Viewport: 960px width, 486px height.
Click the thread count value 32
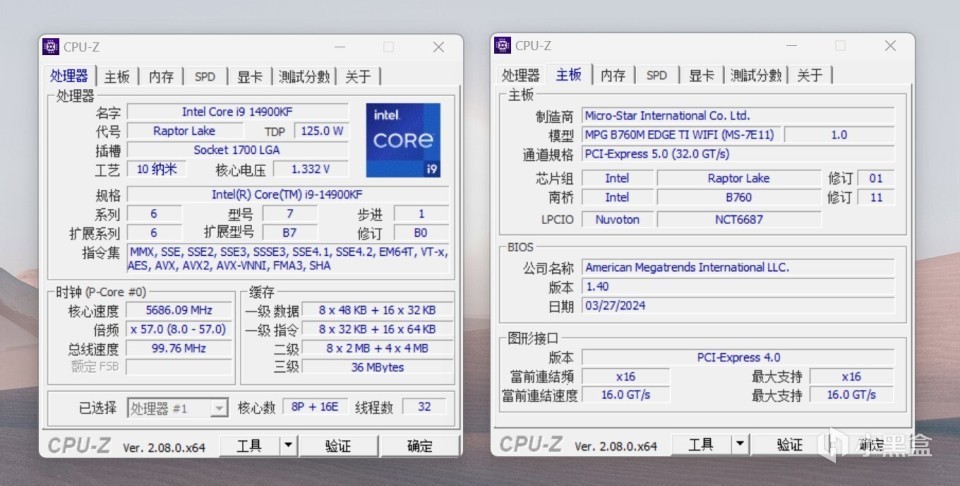[x=424, y=407]
